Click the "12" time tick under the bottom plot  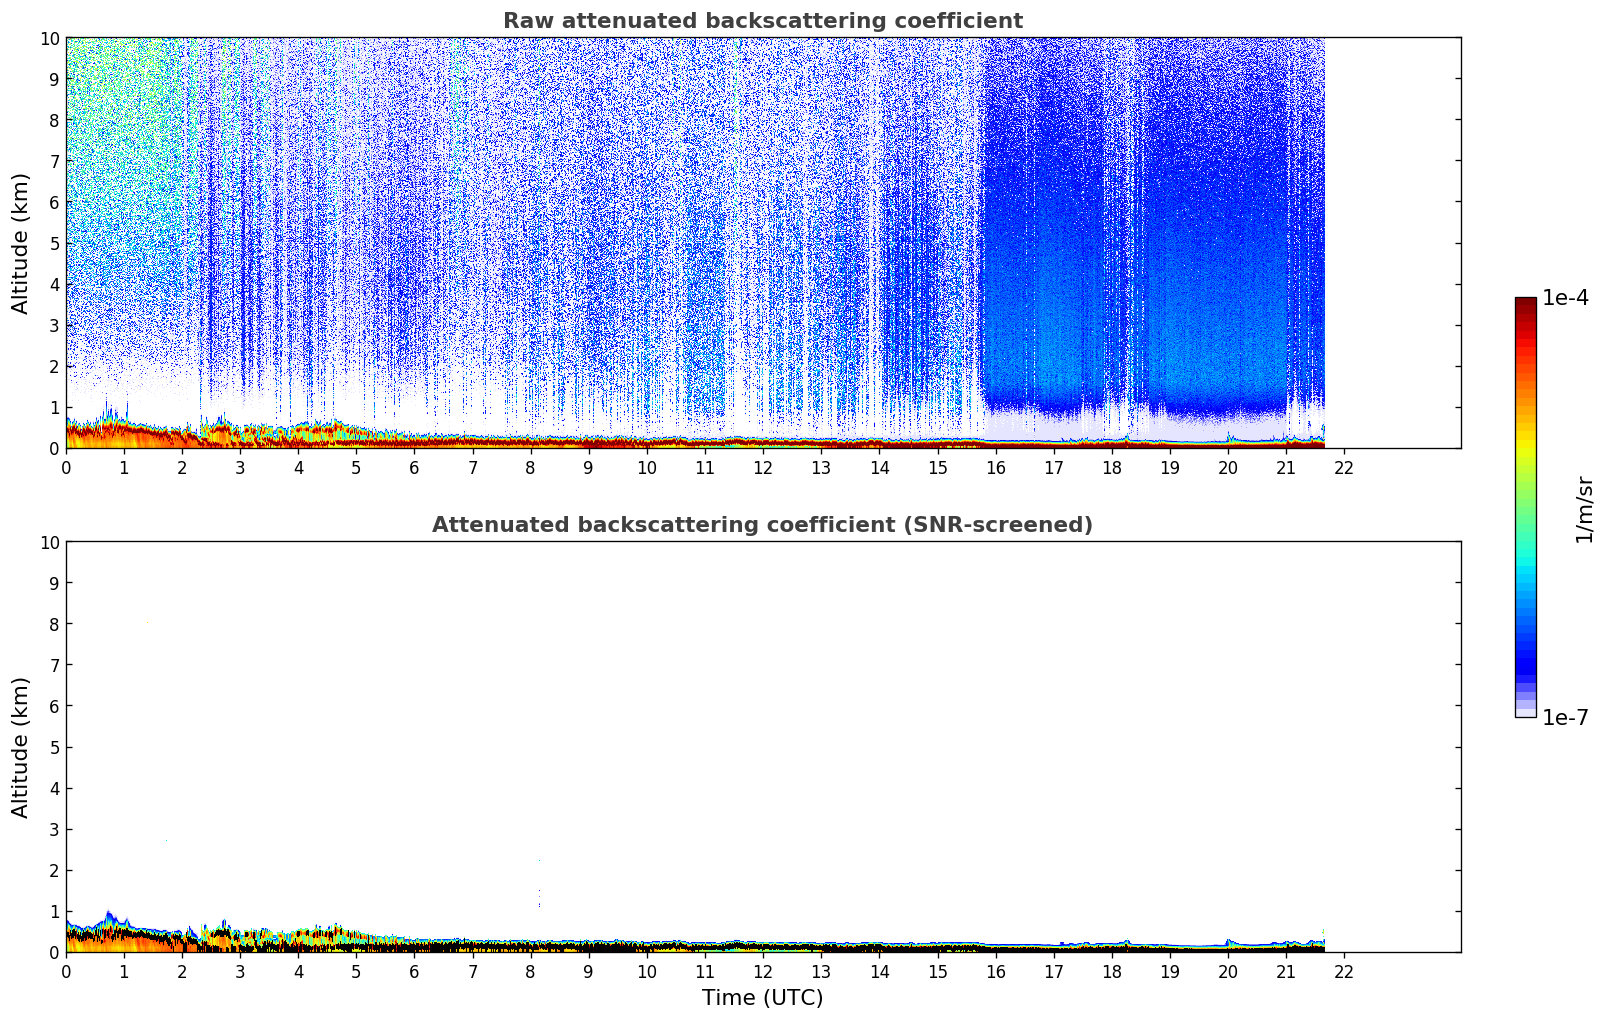pyautogui.click(x=763, y=972)
